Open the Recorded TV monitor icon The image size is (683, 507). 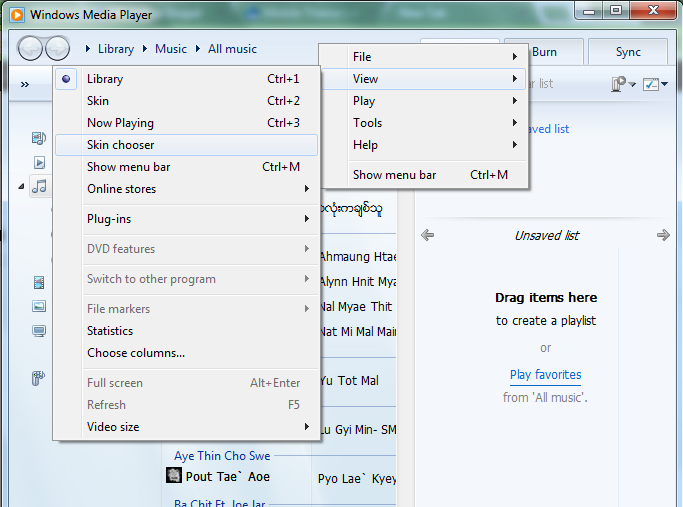point(39,331)
